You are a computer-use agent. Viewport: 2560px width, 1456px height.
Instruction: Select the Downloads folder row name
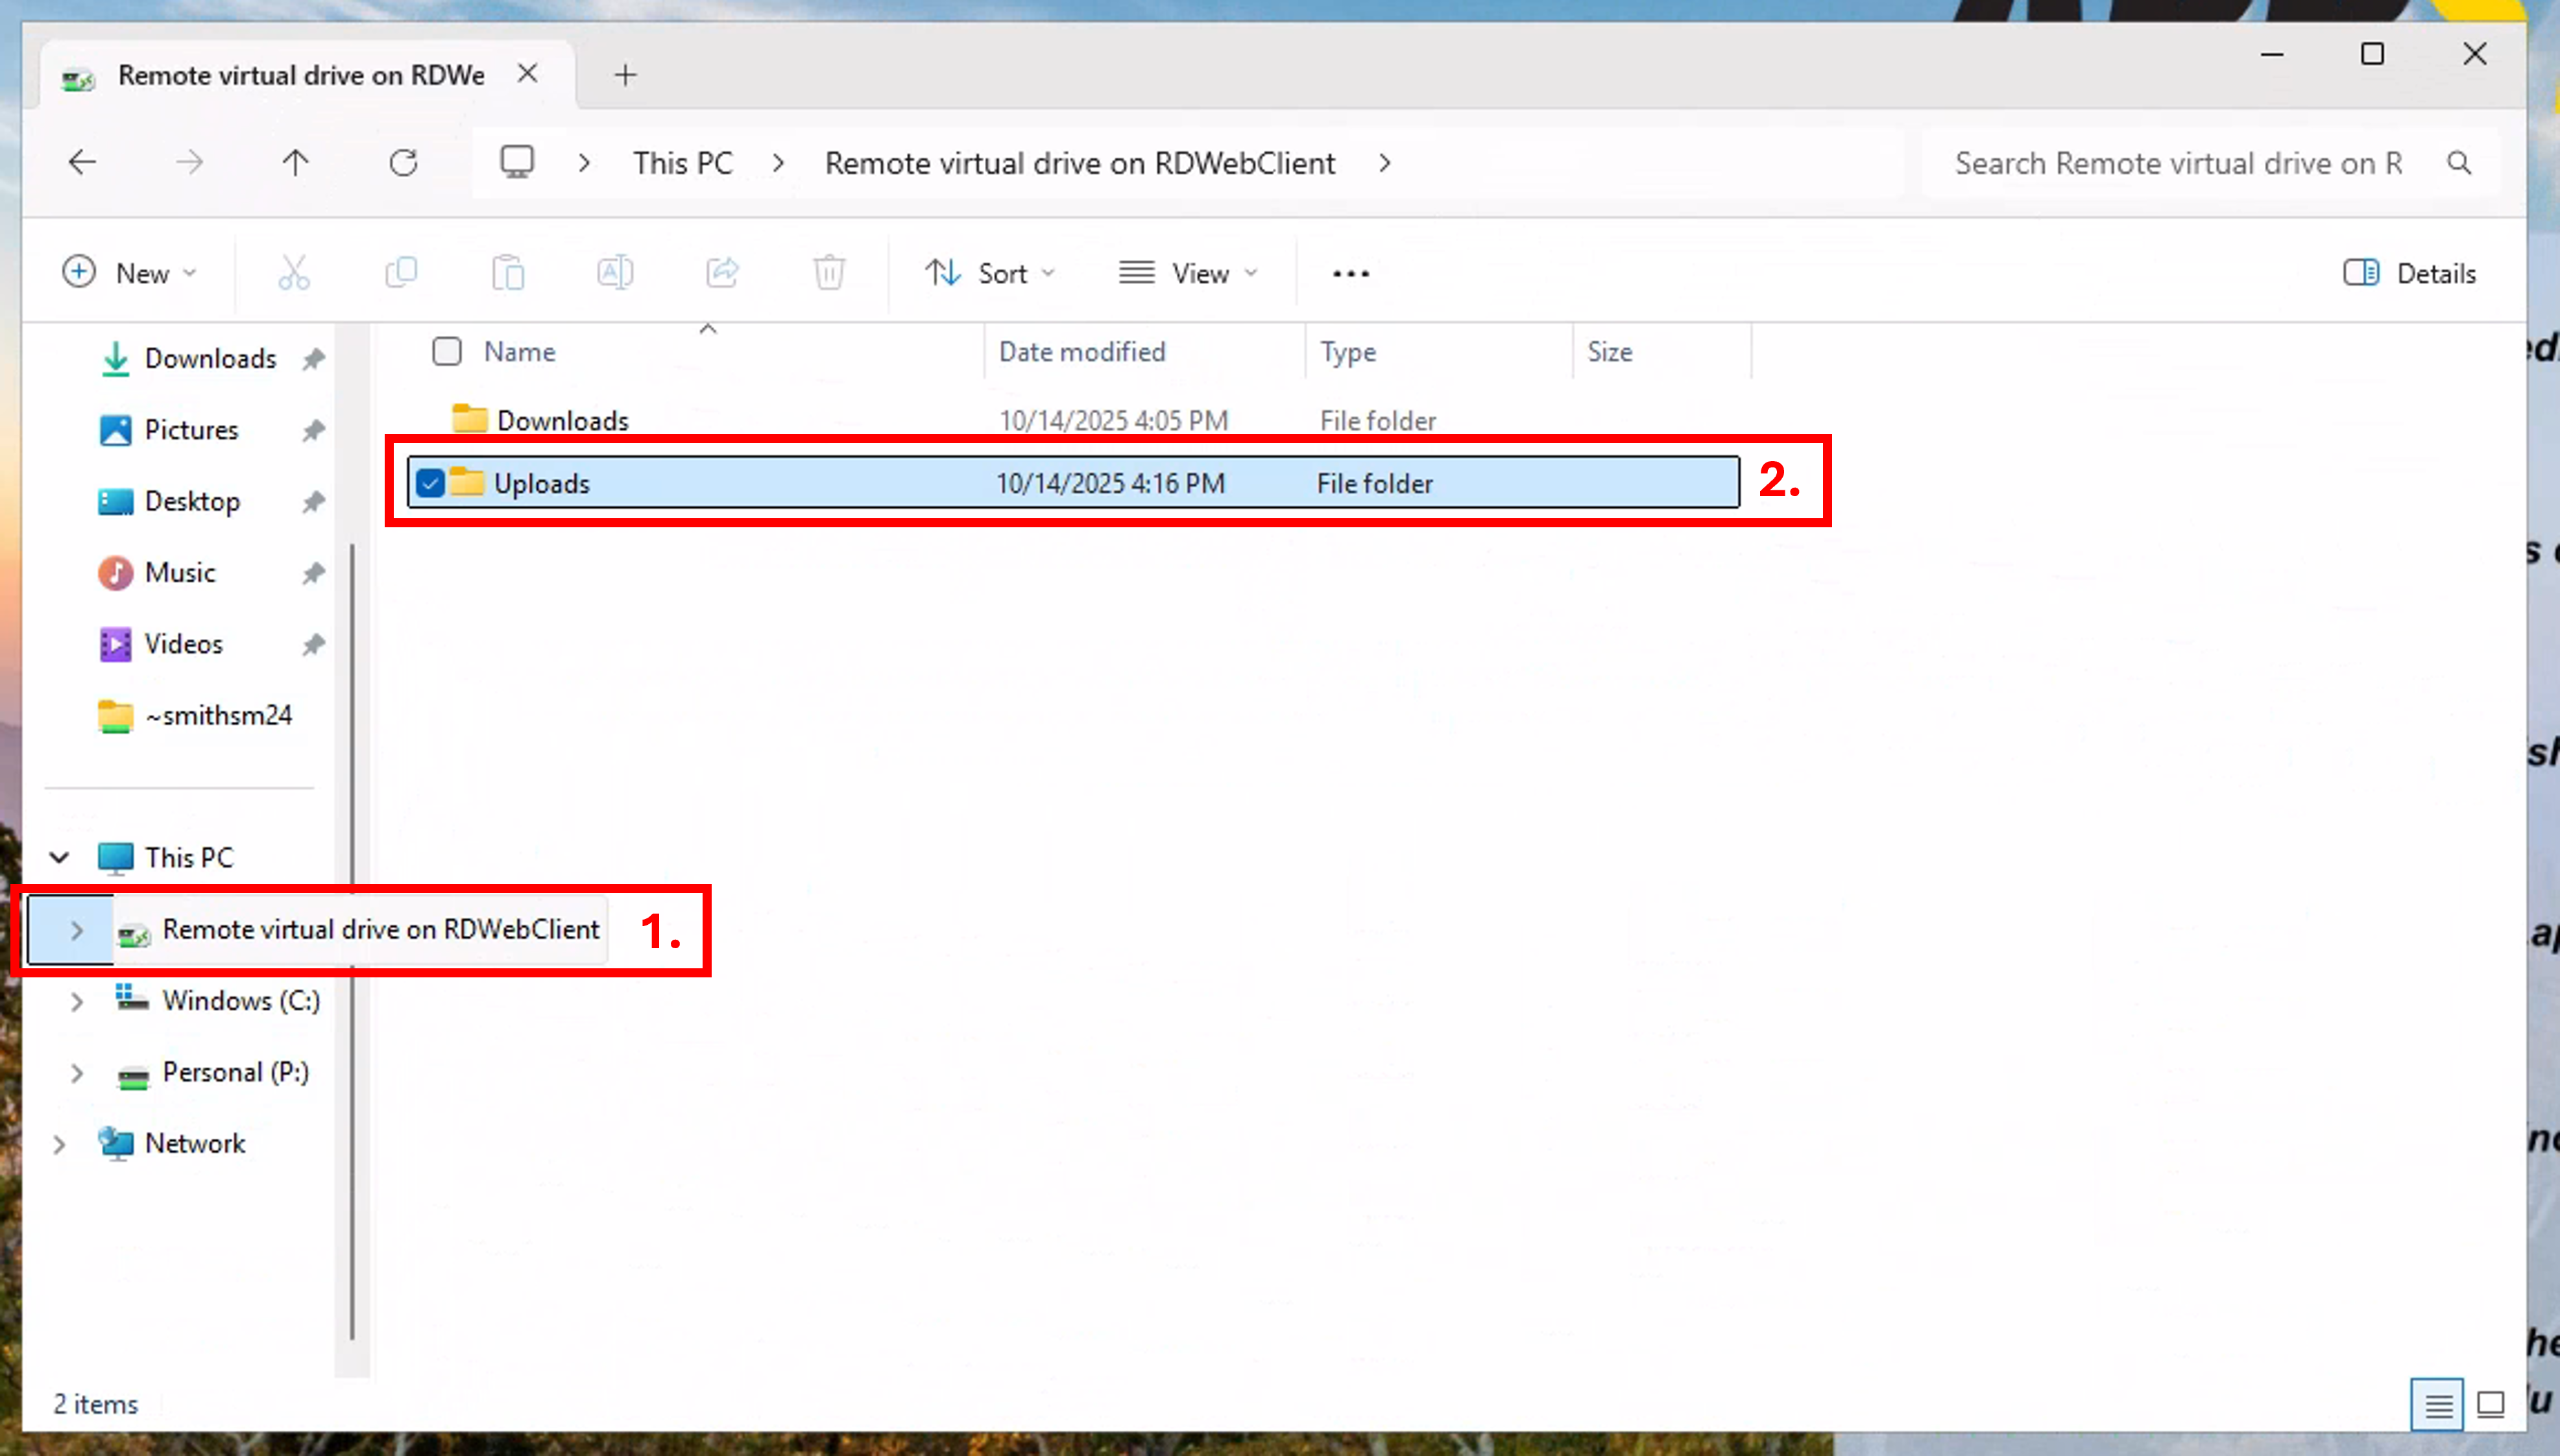click(x=563, y=420)
